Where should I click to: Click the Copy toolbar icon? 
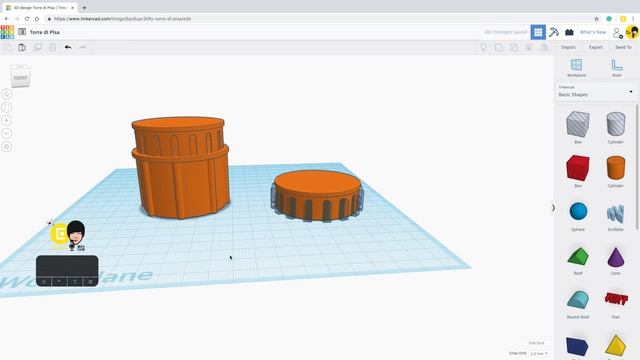[7, 47]
